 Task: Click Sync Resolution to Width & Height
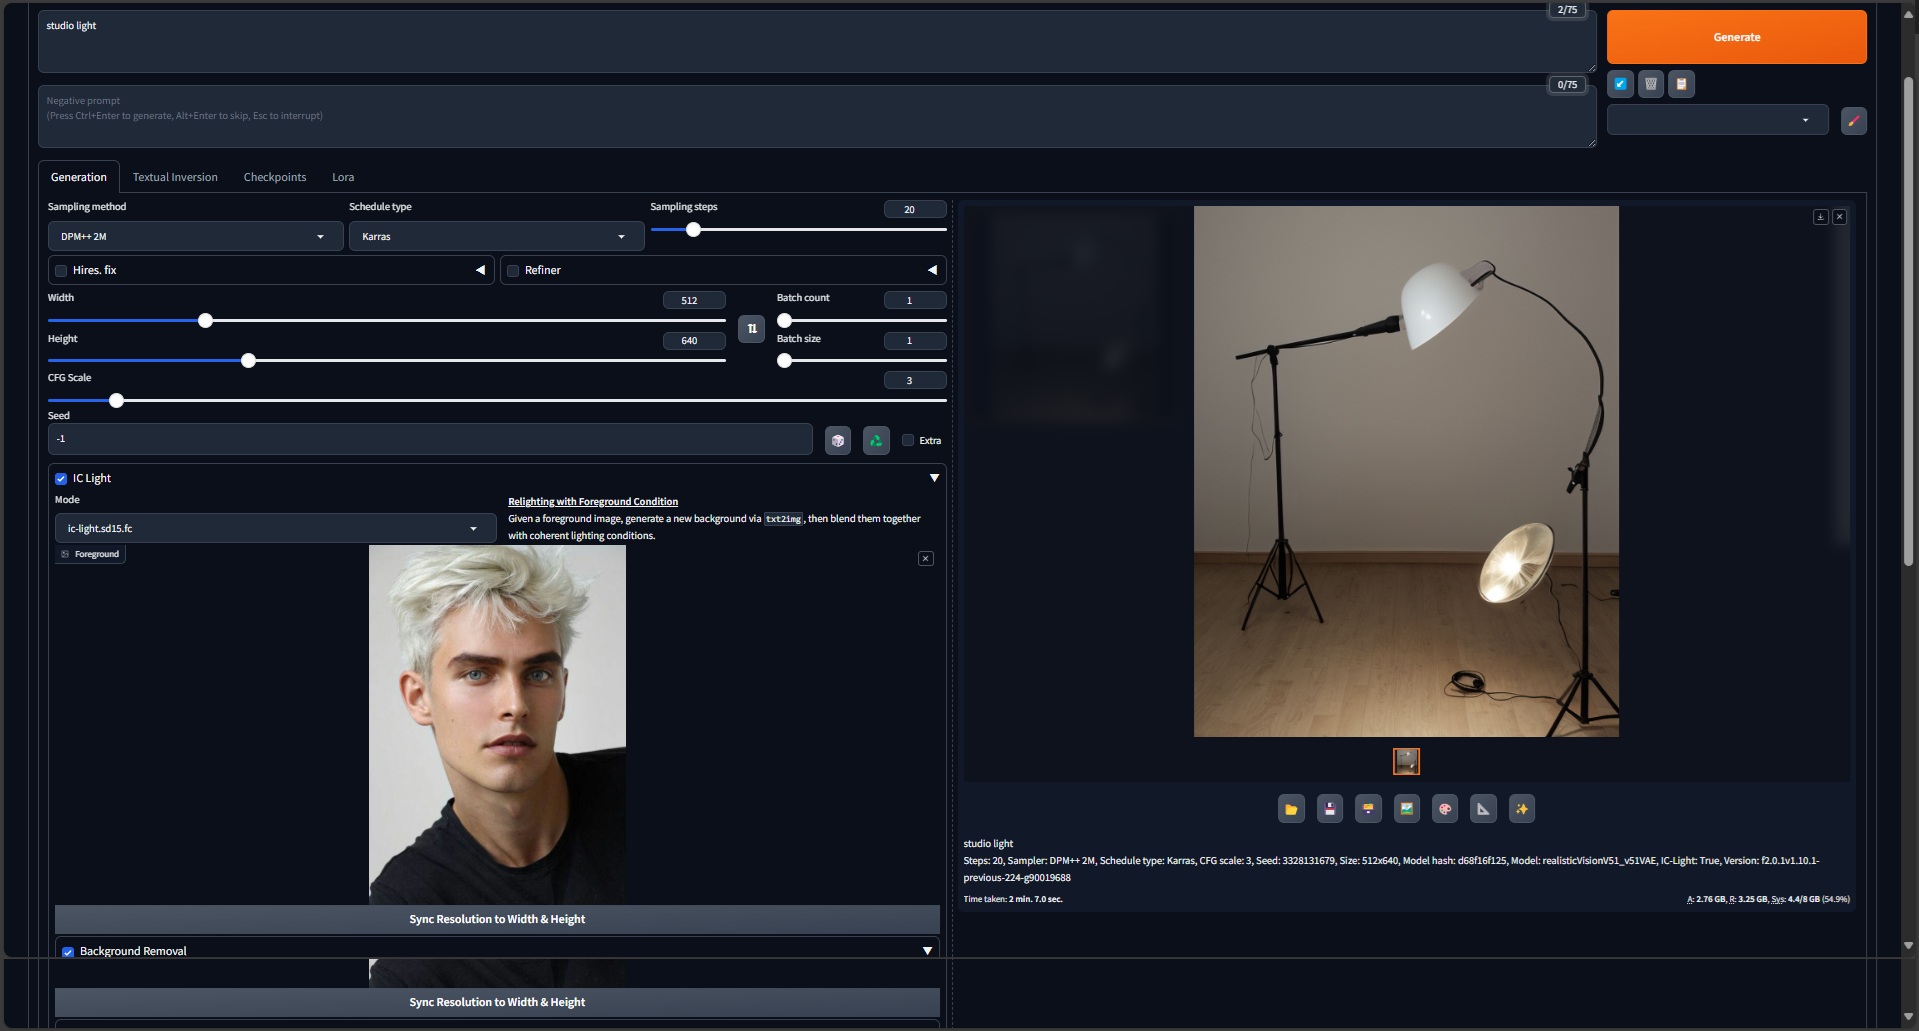(x=497, y=919)
